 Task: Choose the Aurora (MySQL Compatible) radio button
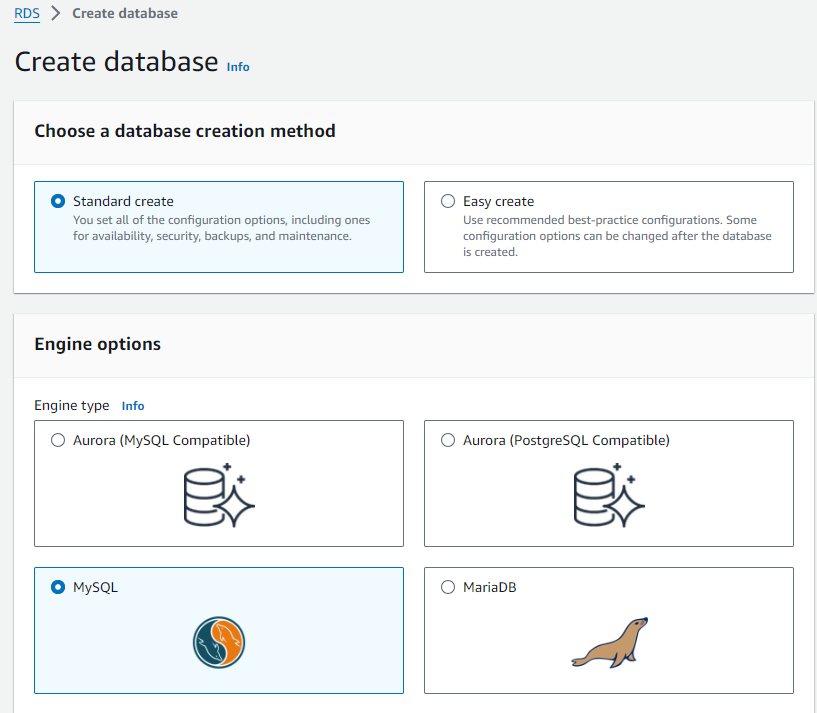pyautogui.click(x=58, y=440)
